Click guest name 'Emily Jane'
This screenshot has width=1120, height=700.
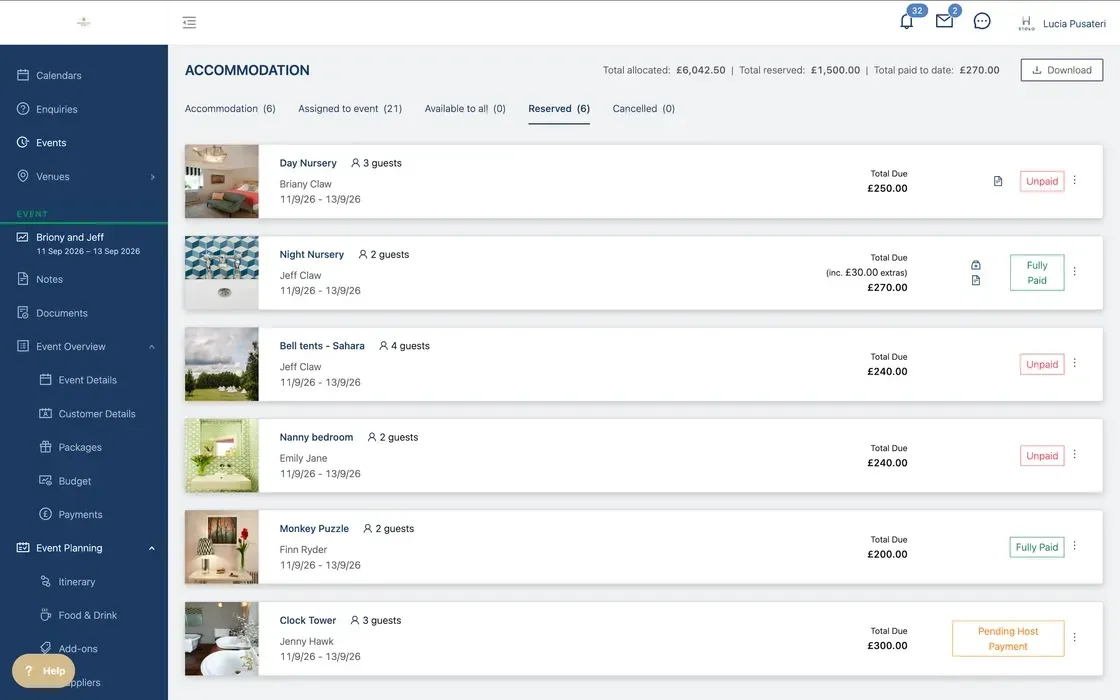coord(303,458)
